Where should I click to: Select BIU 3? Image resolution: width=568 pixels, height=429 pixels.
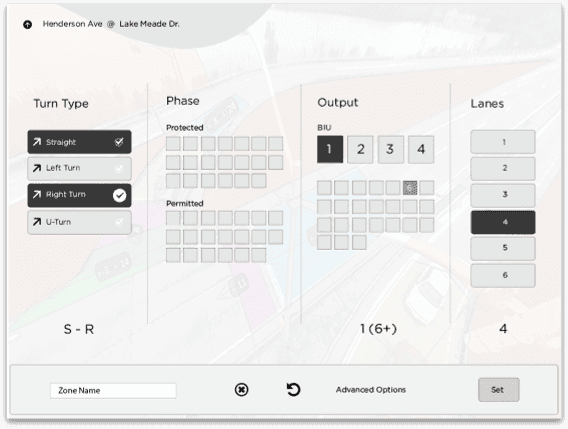click(x=390, y=149)
